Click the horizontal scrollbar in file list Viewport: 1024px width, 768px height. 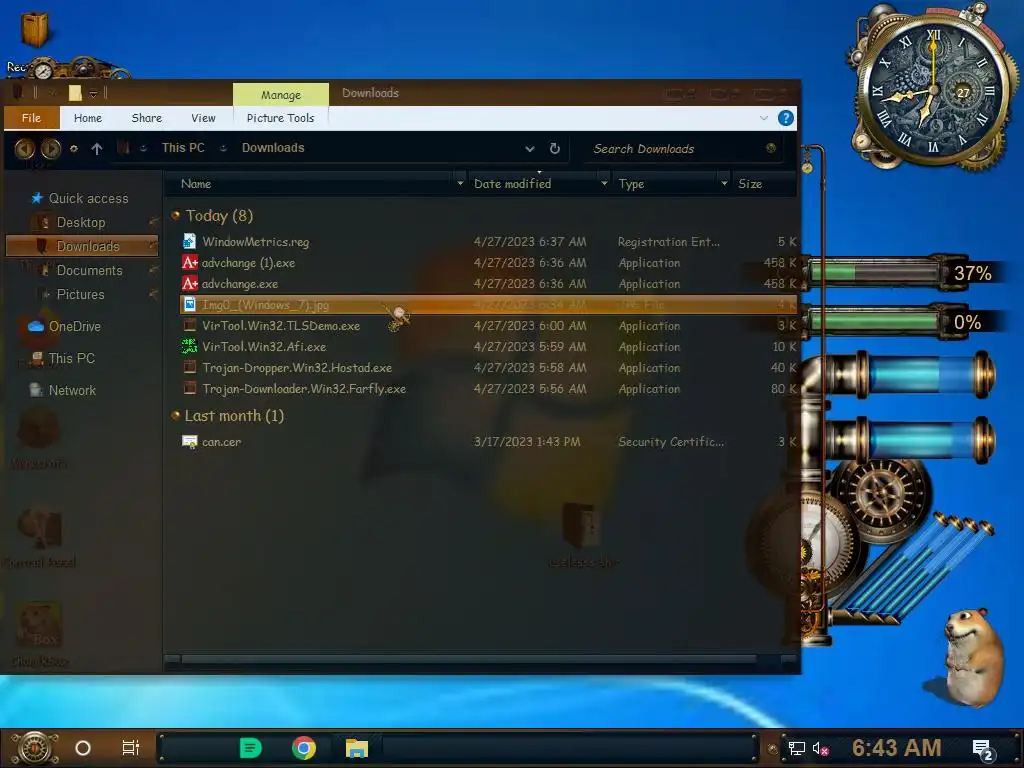(468, 659)
